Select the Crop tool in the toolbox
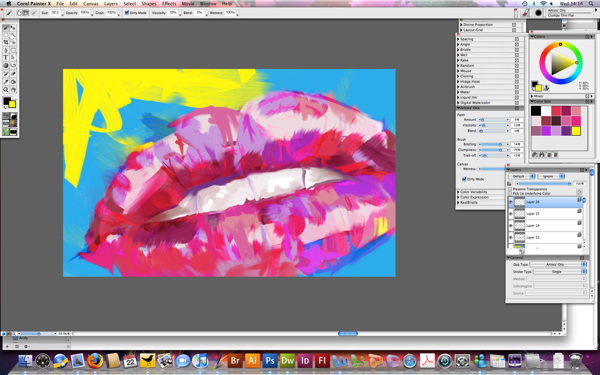The height and width of the screenshot is (375, 600). pyautogui.click(x=6, y=42)
